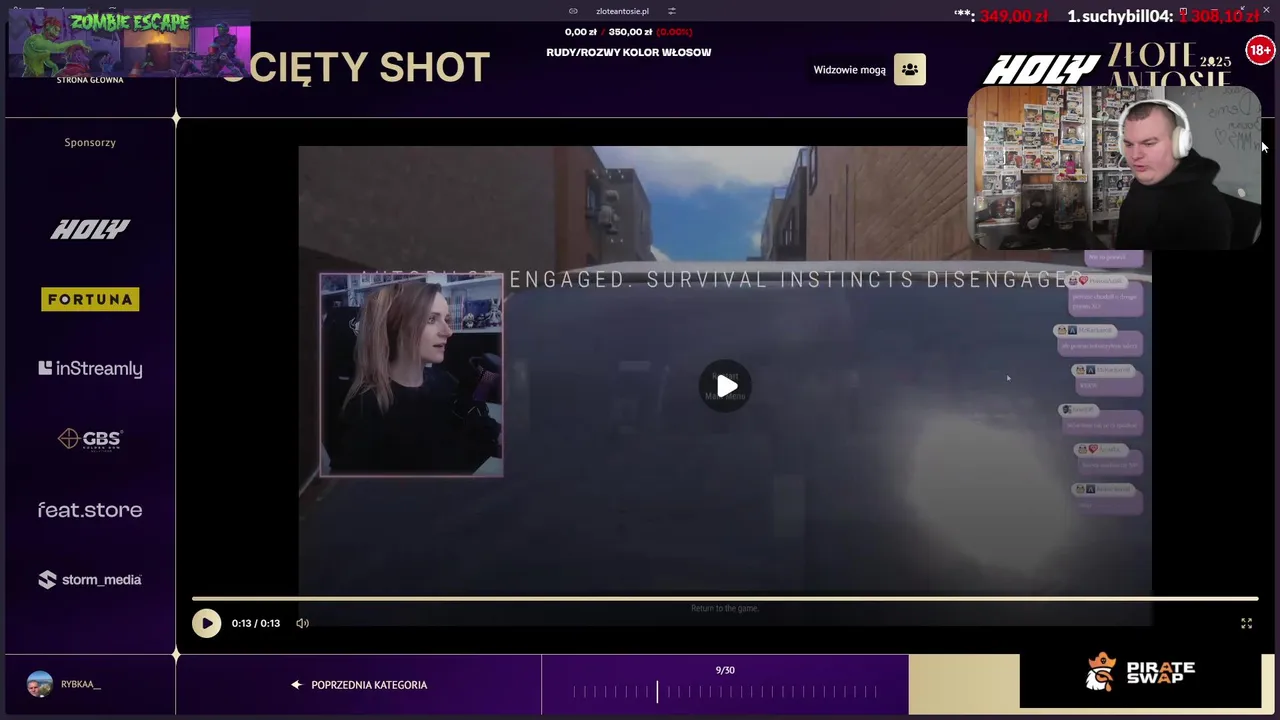Click the category progress marker at 9/30

[657, 691]
